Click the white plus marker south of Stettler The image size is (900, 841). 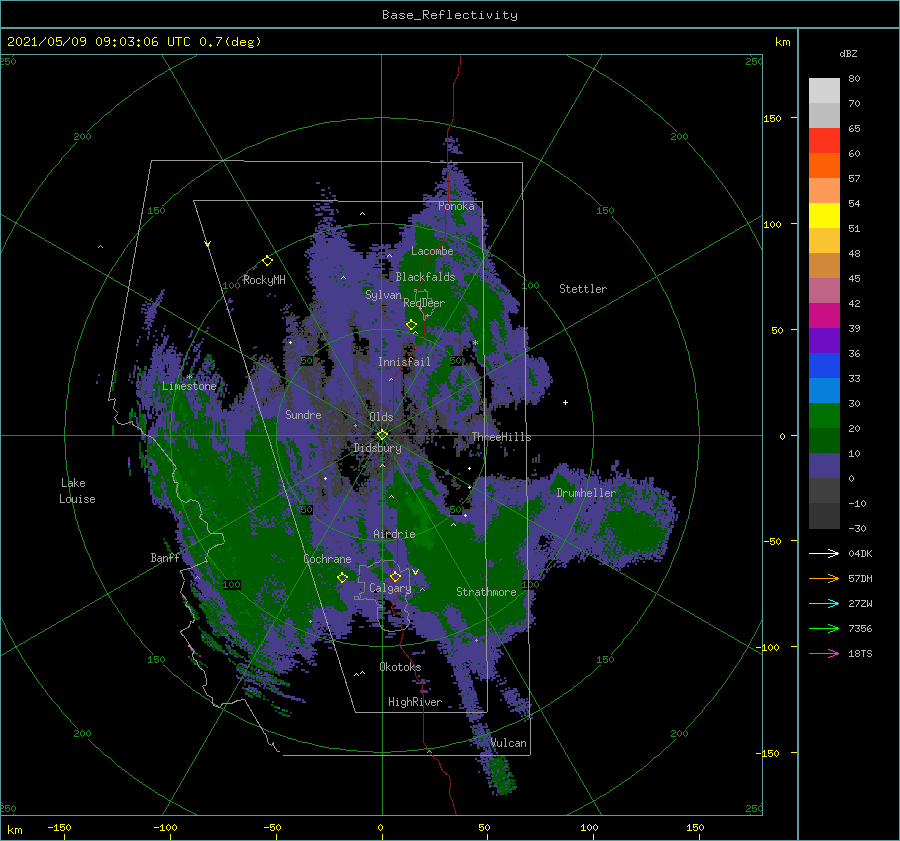(565, 402)
